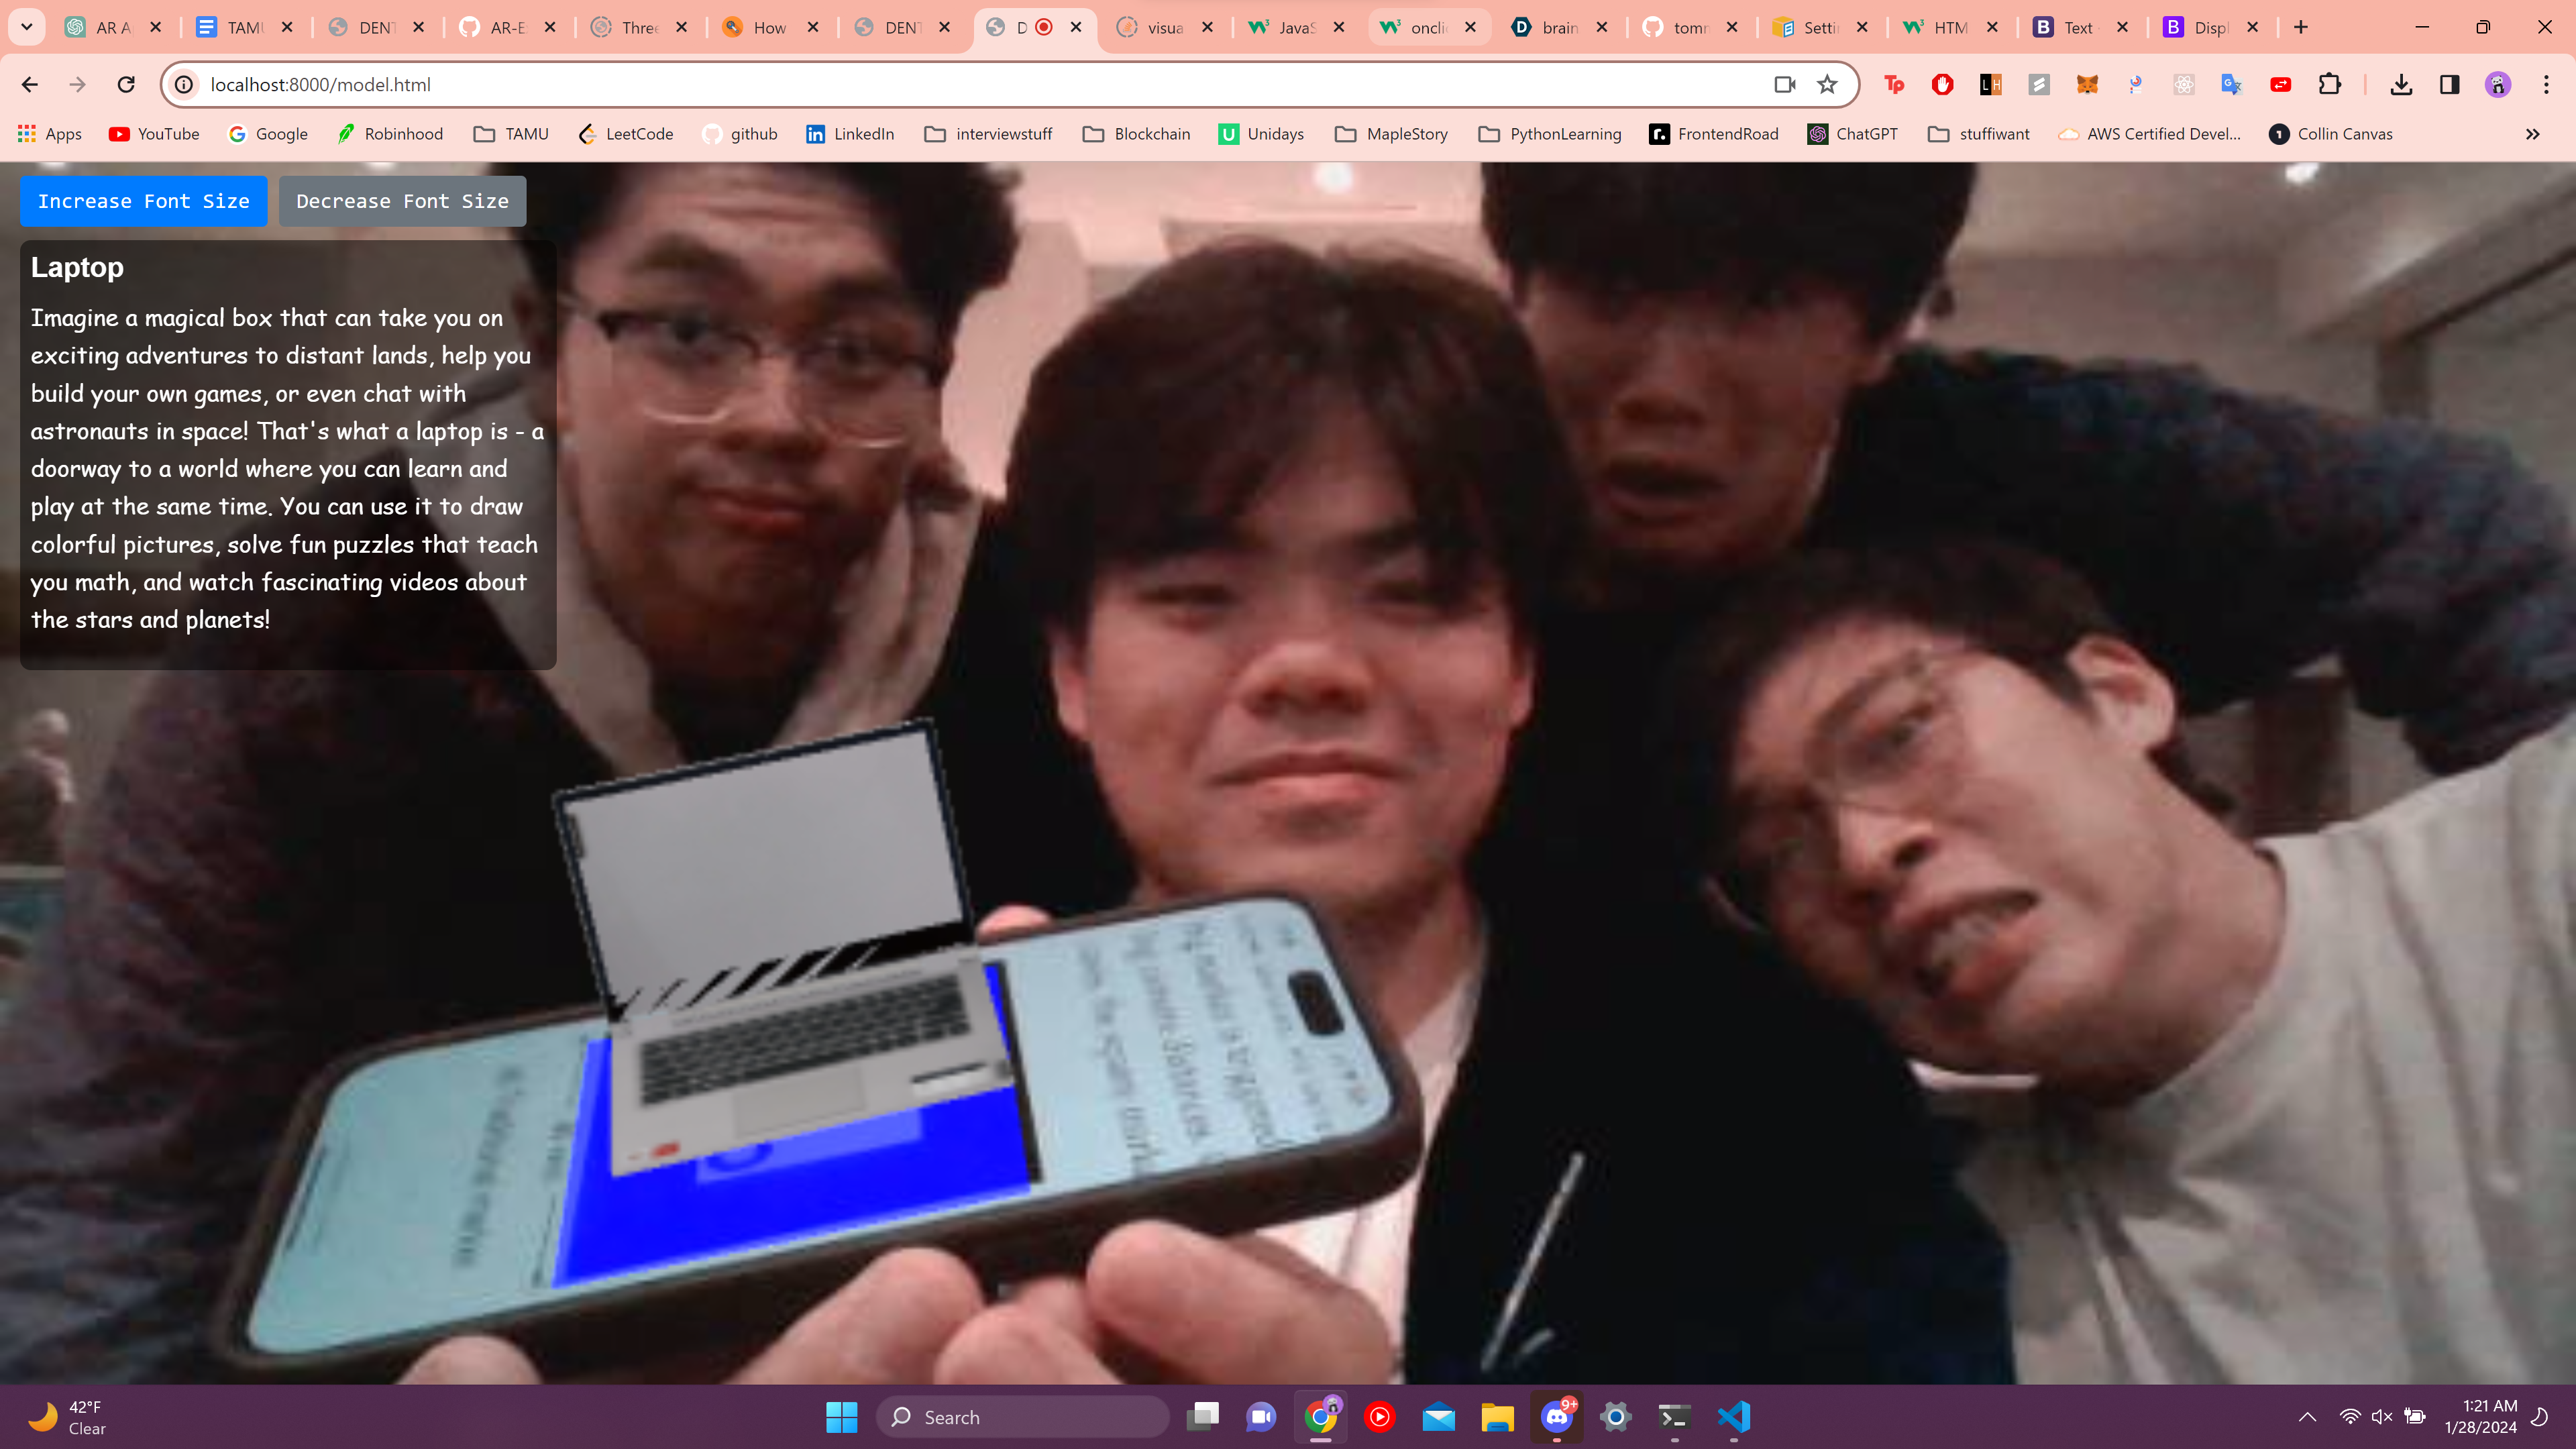Show hidden system tray icons
2576x1449 pixels.
pyautogui.click(x=2307, y=1416)
